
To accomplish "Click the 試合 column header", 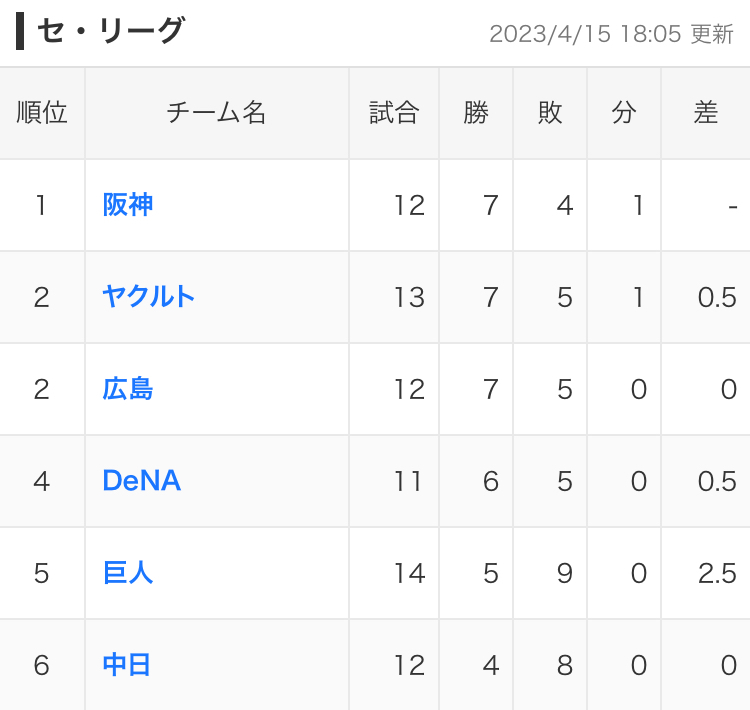I will click(394, 113).
